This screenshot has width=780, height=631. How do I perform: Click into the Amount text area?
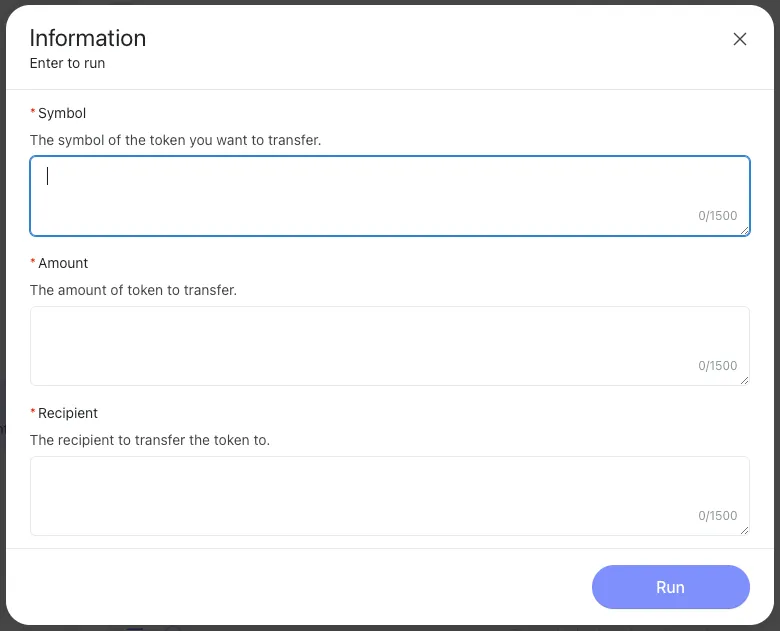pos(380,340)
